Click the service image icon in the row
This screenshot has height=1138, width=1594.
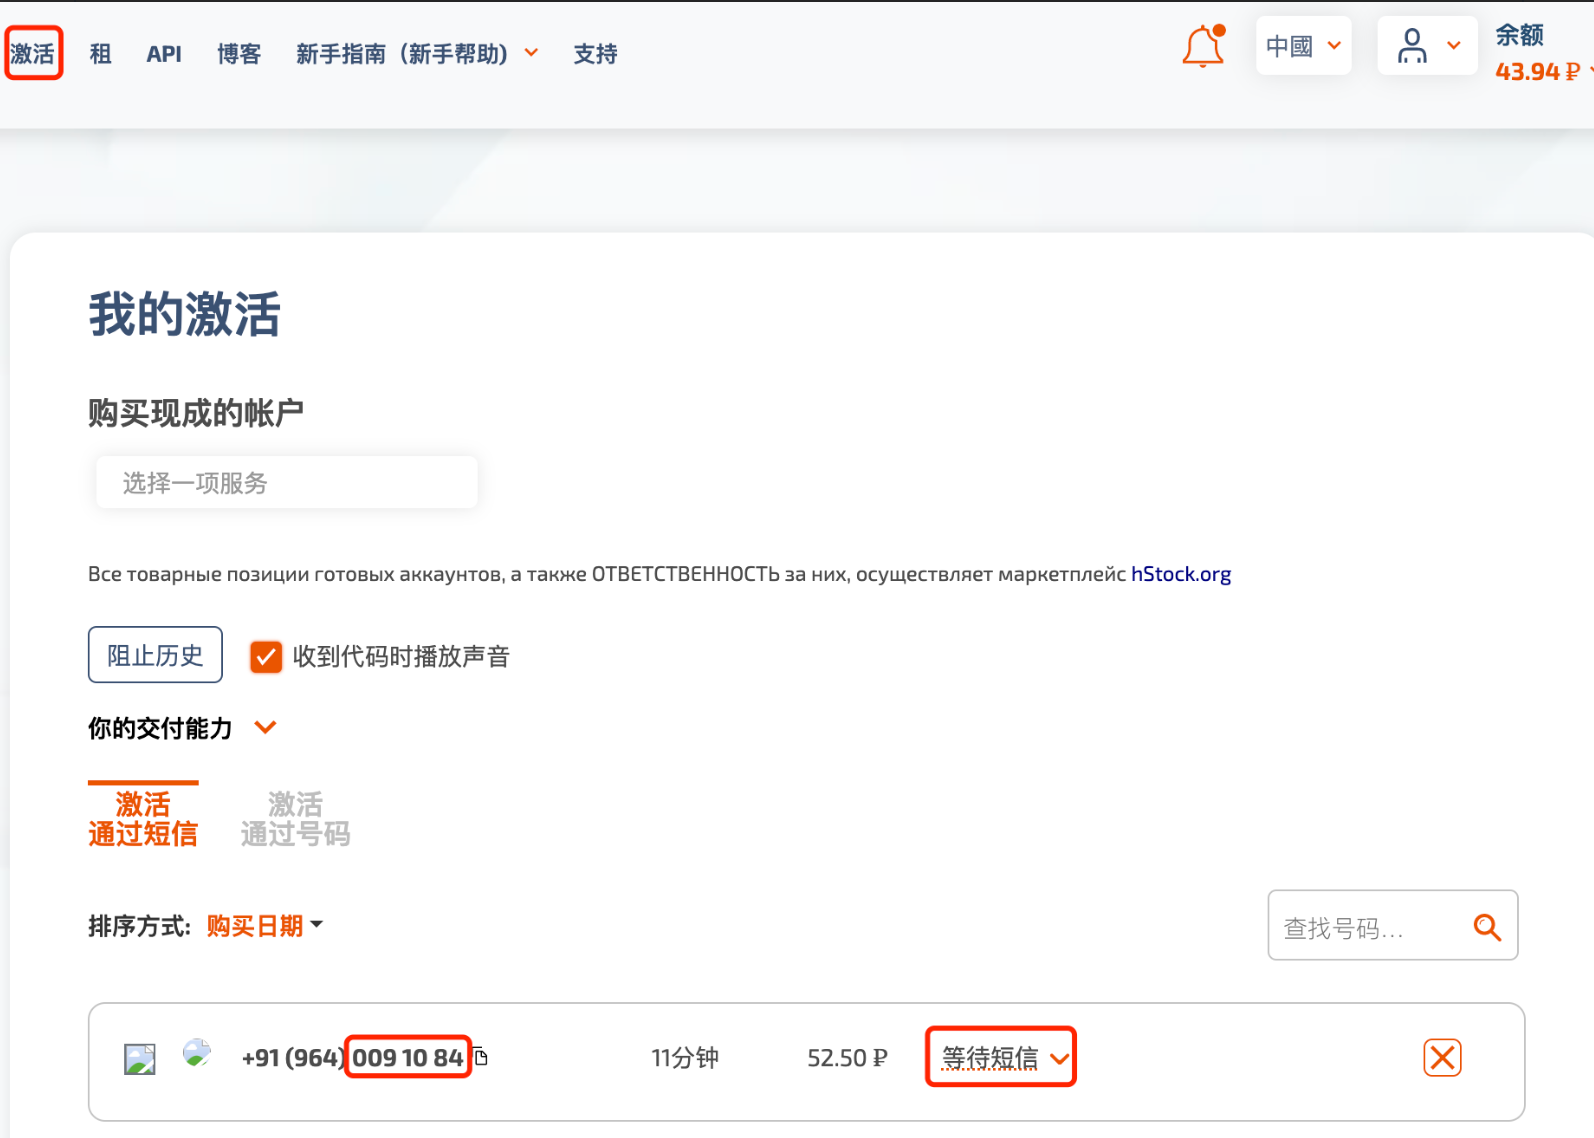click(140, 1059)
